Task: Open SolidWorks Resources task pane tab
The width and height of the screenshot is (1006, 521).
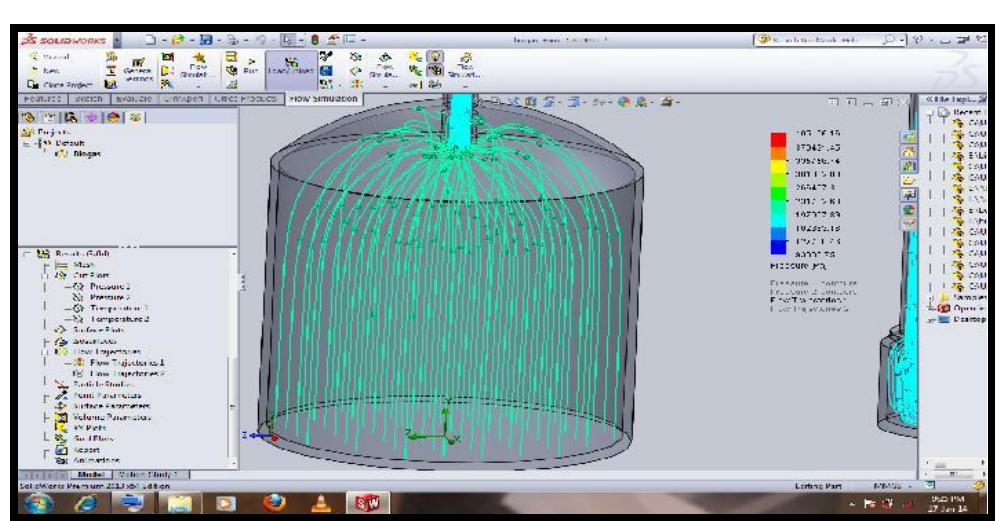Action: pyautogui.click(x=910, y=137)
